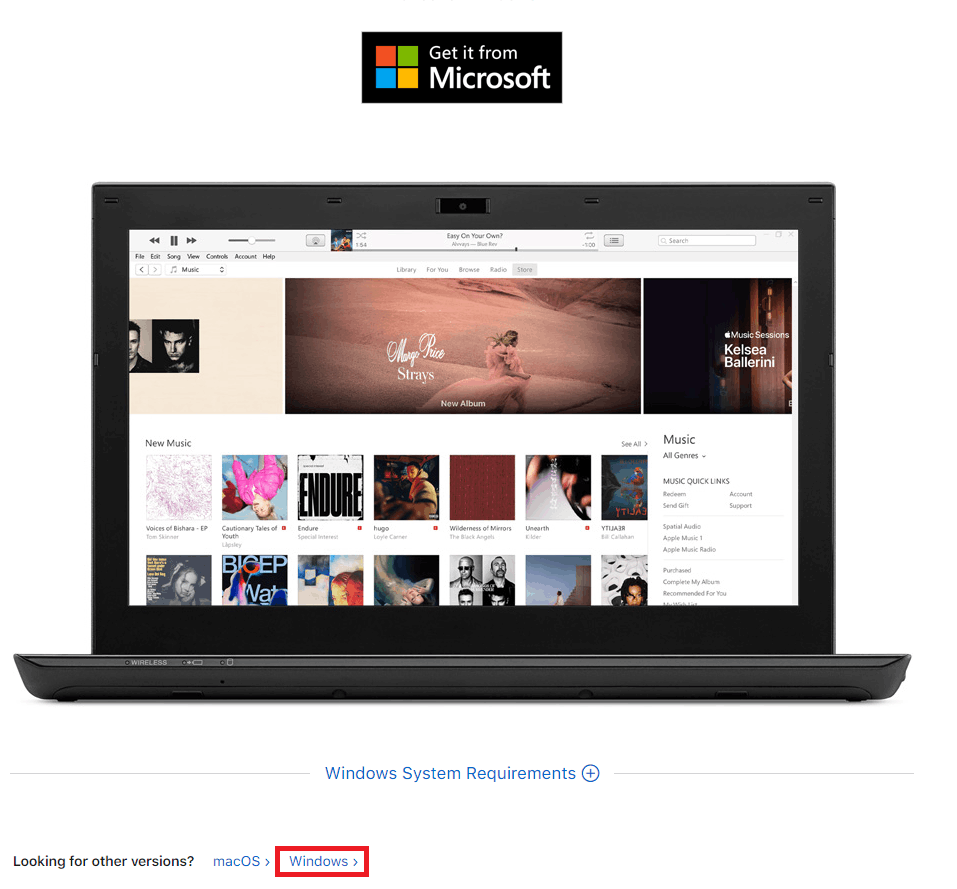Click the Support quick link

(x=740, y=506)
